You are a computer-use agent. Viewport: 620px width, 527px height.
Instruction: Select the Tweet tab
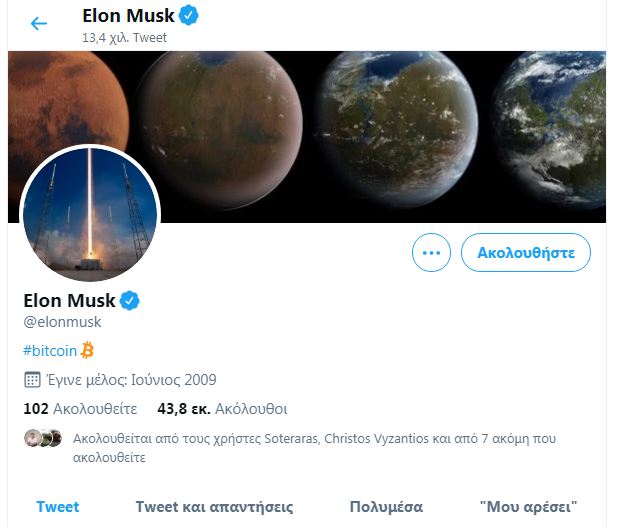[x=58, y=506]
